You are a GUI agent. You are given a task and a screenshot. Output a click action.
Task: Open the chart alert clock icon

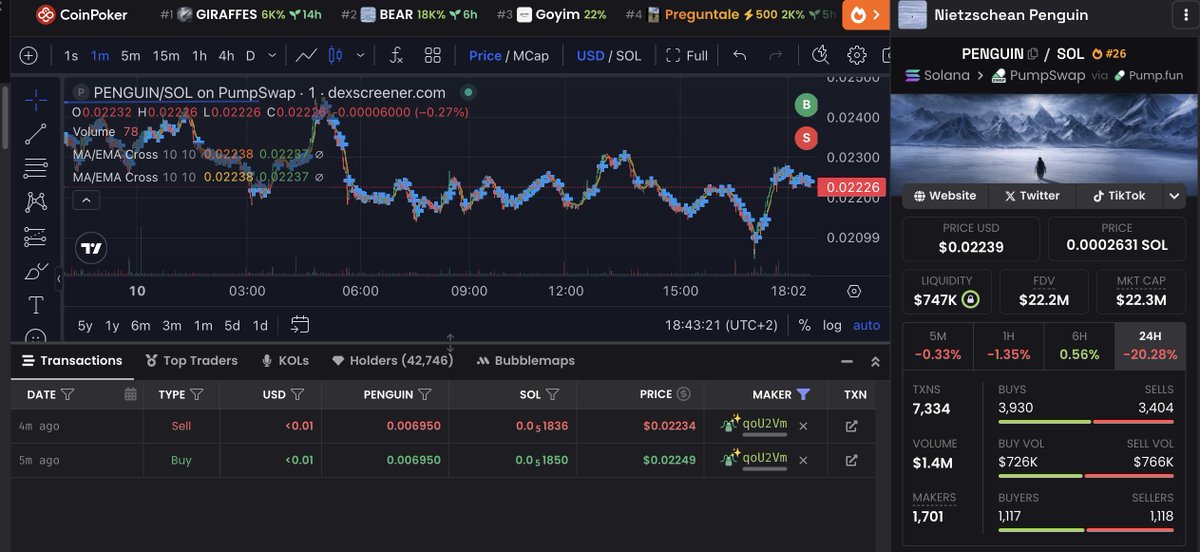821,55
